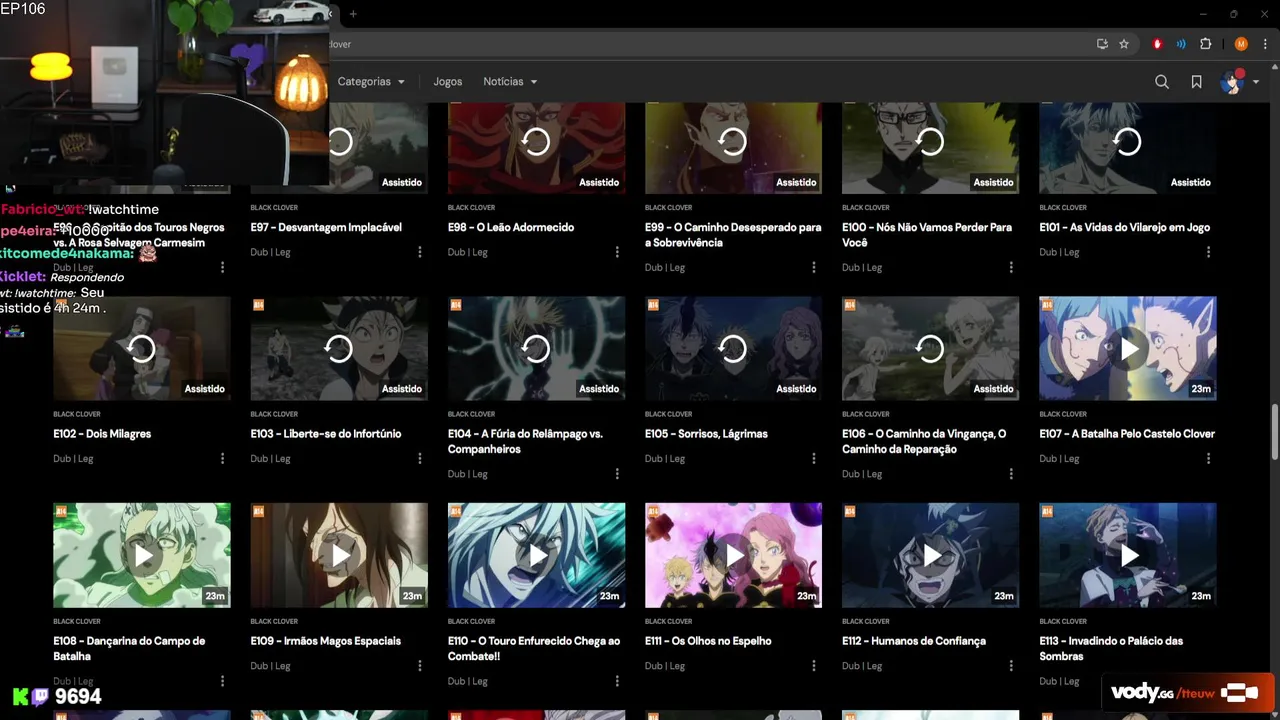Viewport: 1280px width, 720px height.
Task: Open options menu for E110 episode
Action: coord(617,681)
